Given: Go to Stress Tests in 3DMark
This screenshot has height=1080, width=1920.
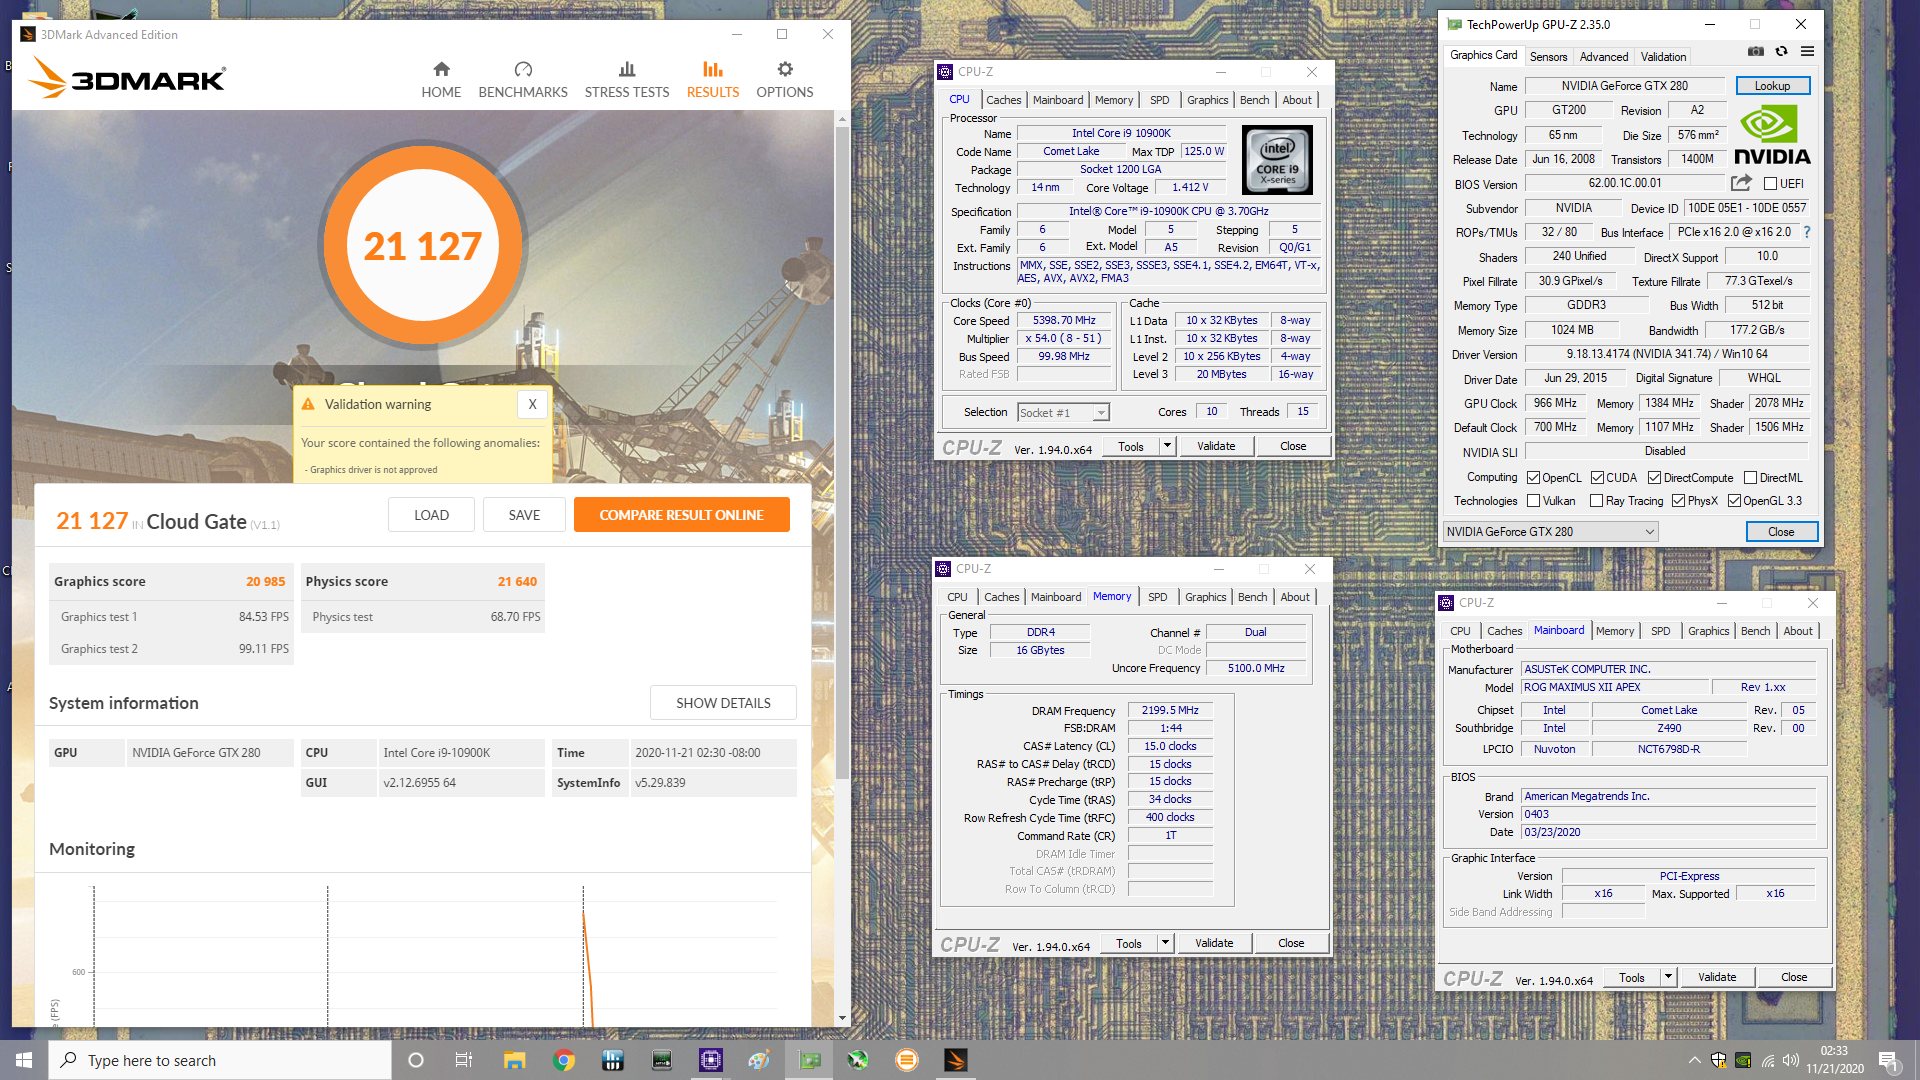Looking at the screenshot, I should 627,80.
